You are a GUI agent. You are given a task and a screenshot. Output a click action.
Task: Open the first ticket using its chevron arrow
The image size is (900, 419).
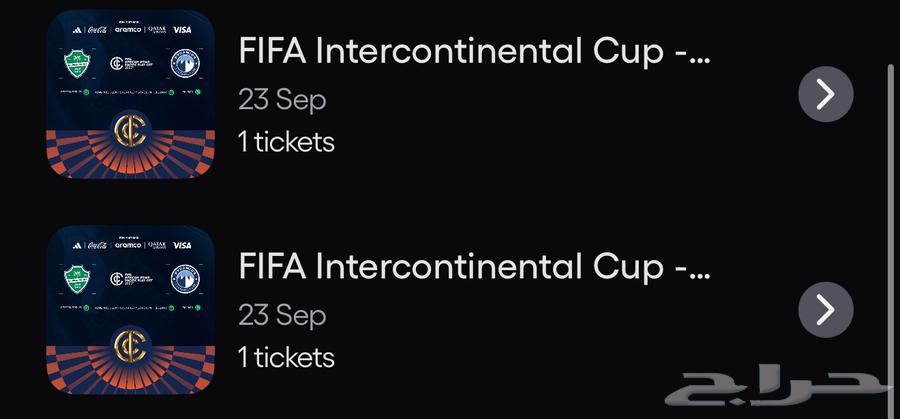[825, 95]
